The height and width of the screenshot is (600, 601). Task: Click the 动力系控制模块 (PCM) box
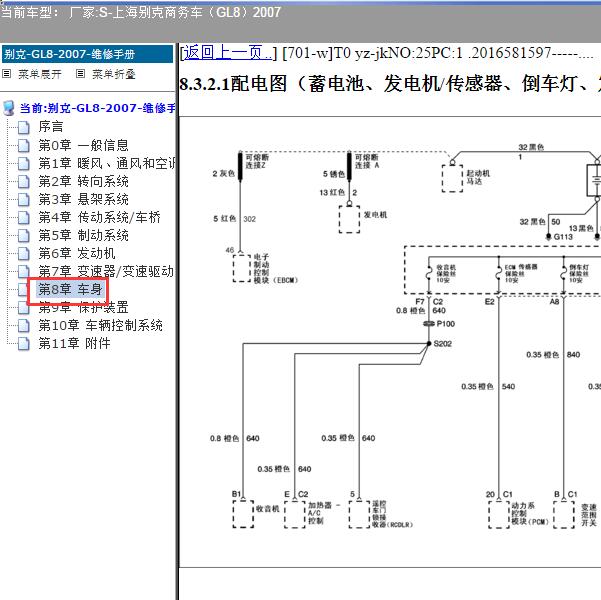point(499,514)
